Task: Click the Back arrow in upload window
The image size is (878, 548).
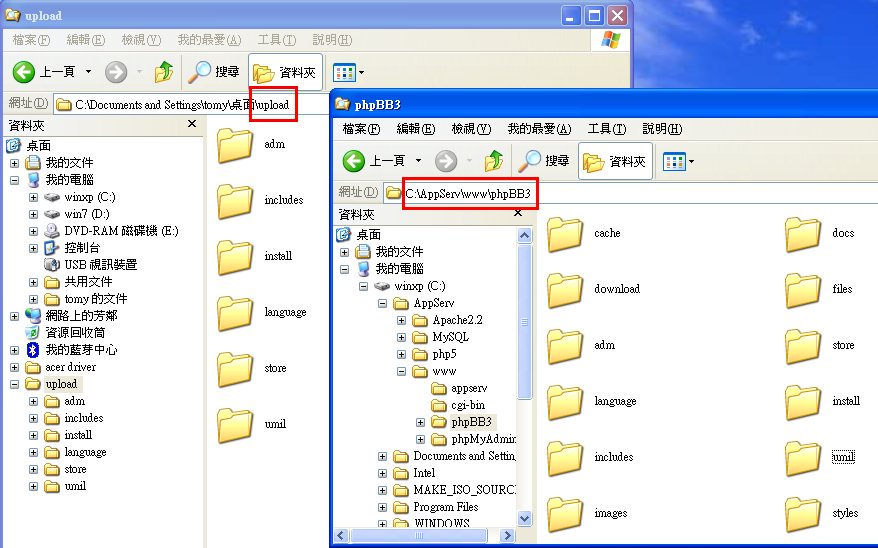Action: [25, 72]
